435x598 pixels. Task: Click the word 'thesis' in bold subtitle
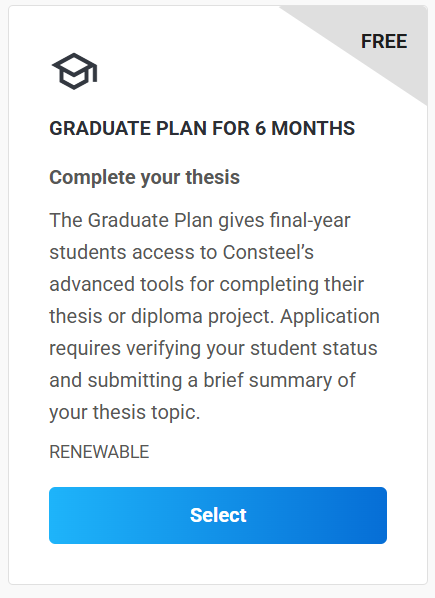[x=212, y=177]
